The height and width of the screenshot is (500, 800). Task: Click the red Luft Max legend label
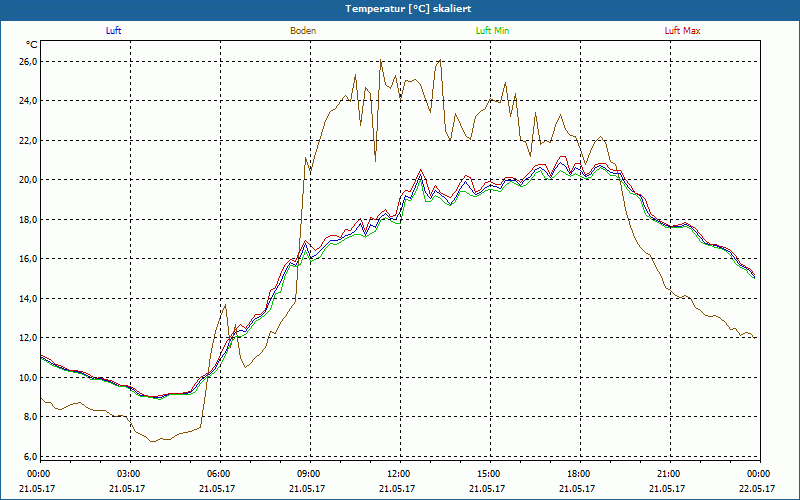682,31
